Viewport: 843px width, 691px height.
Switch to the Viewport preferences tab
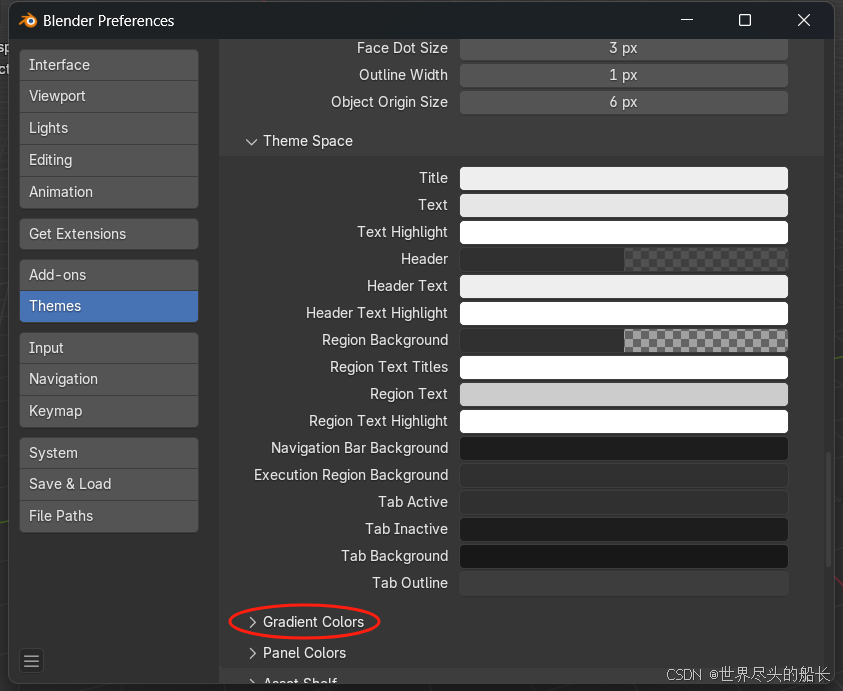pos(109,96)
